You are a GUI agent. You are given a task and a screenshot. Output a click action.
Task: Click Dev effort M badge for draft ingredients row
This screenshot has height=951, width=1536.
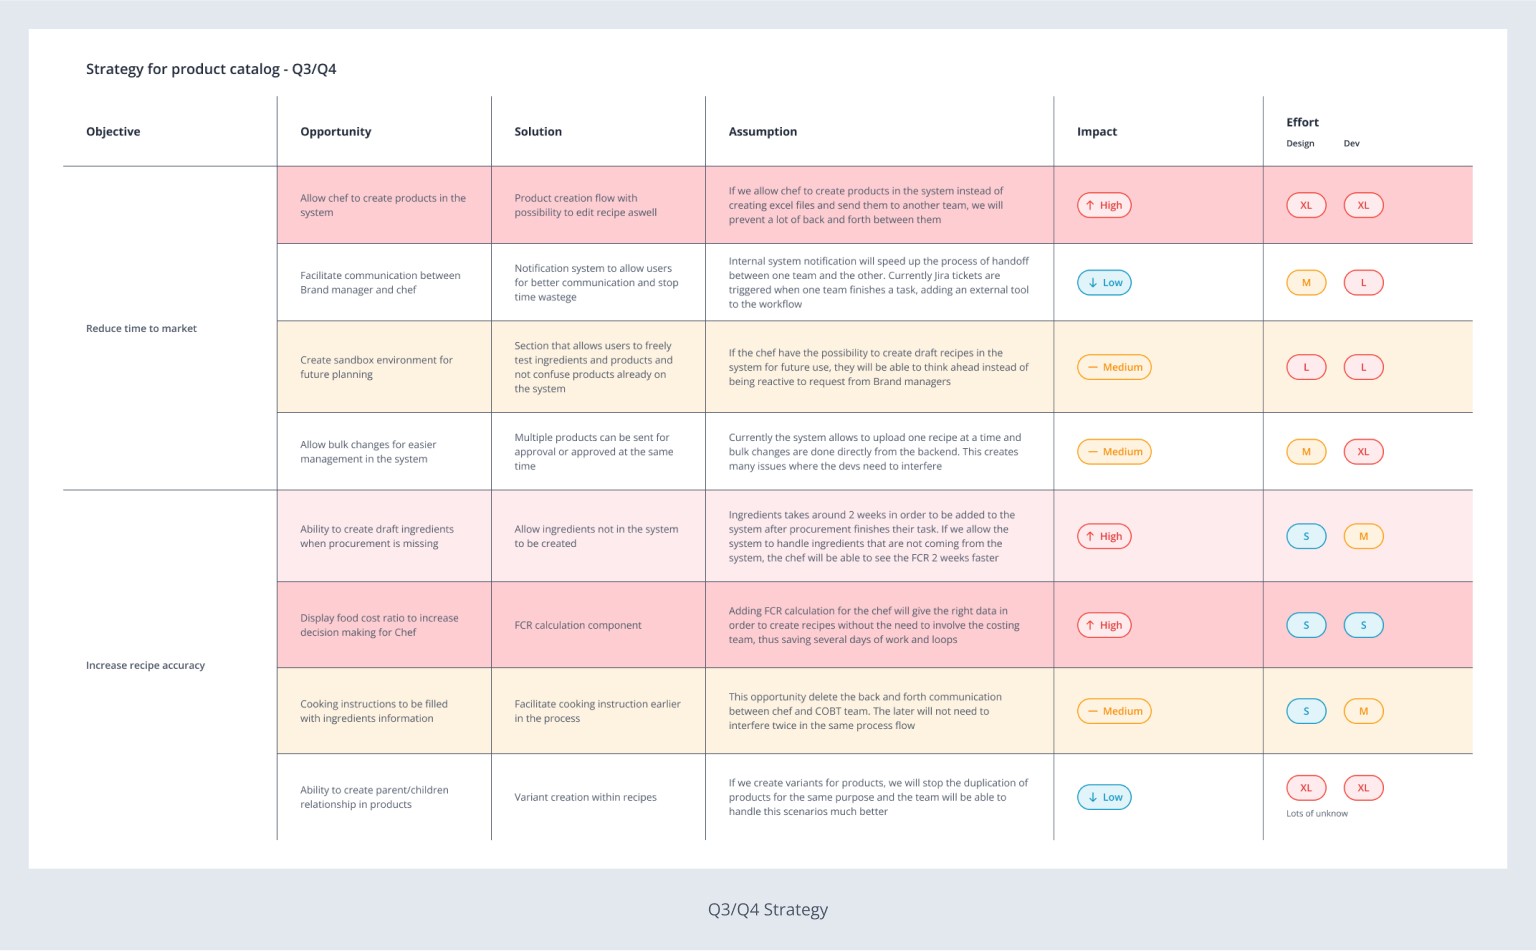tap(1363, 536)
